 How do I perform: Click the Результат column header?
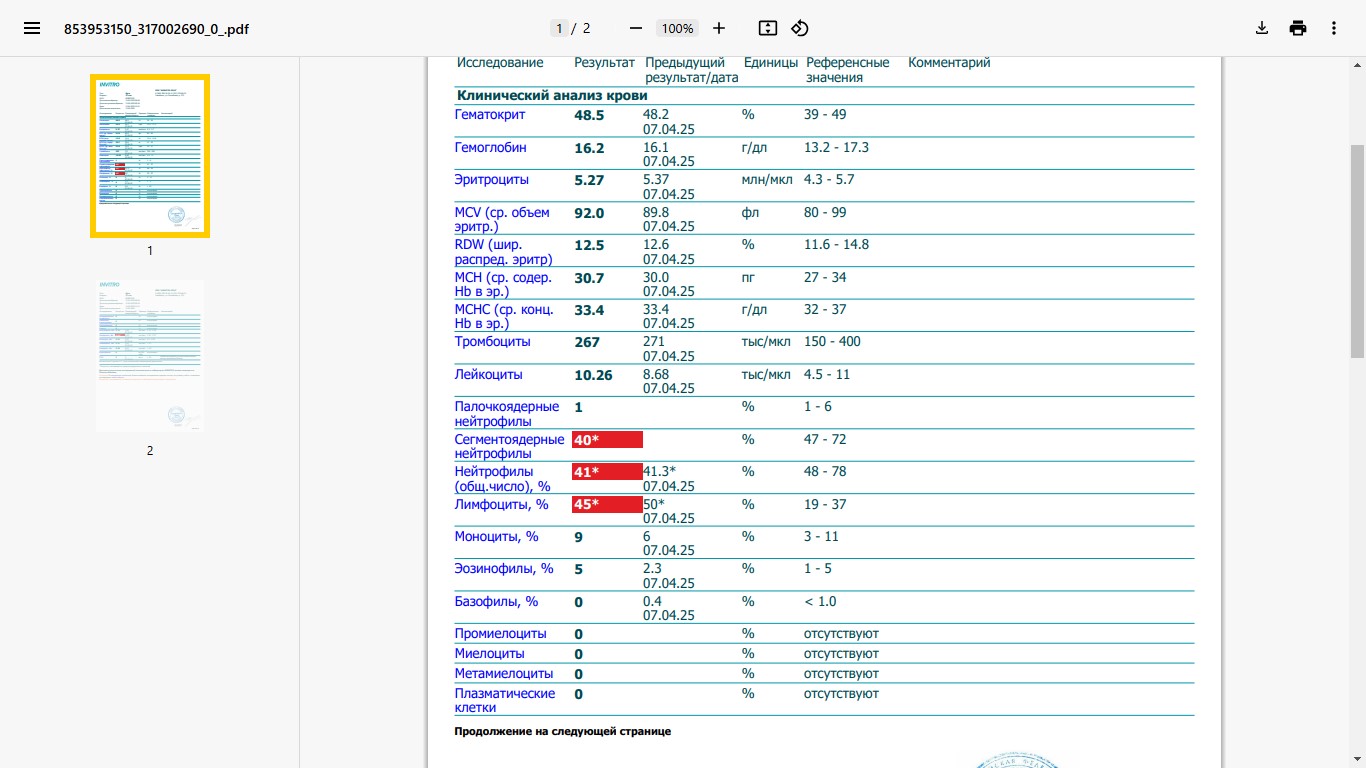(604, 63)
